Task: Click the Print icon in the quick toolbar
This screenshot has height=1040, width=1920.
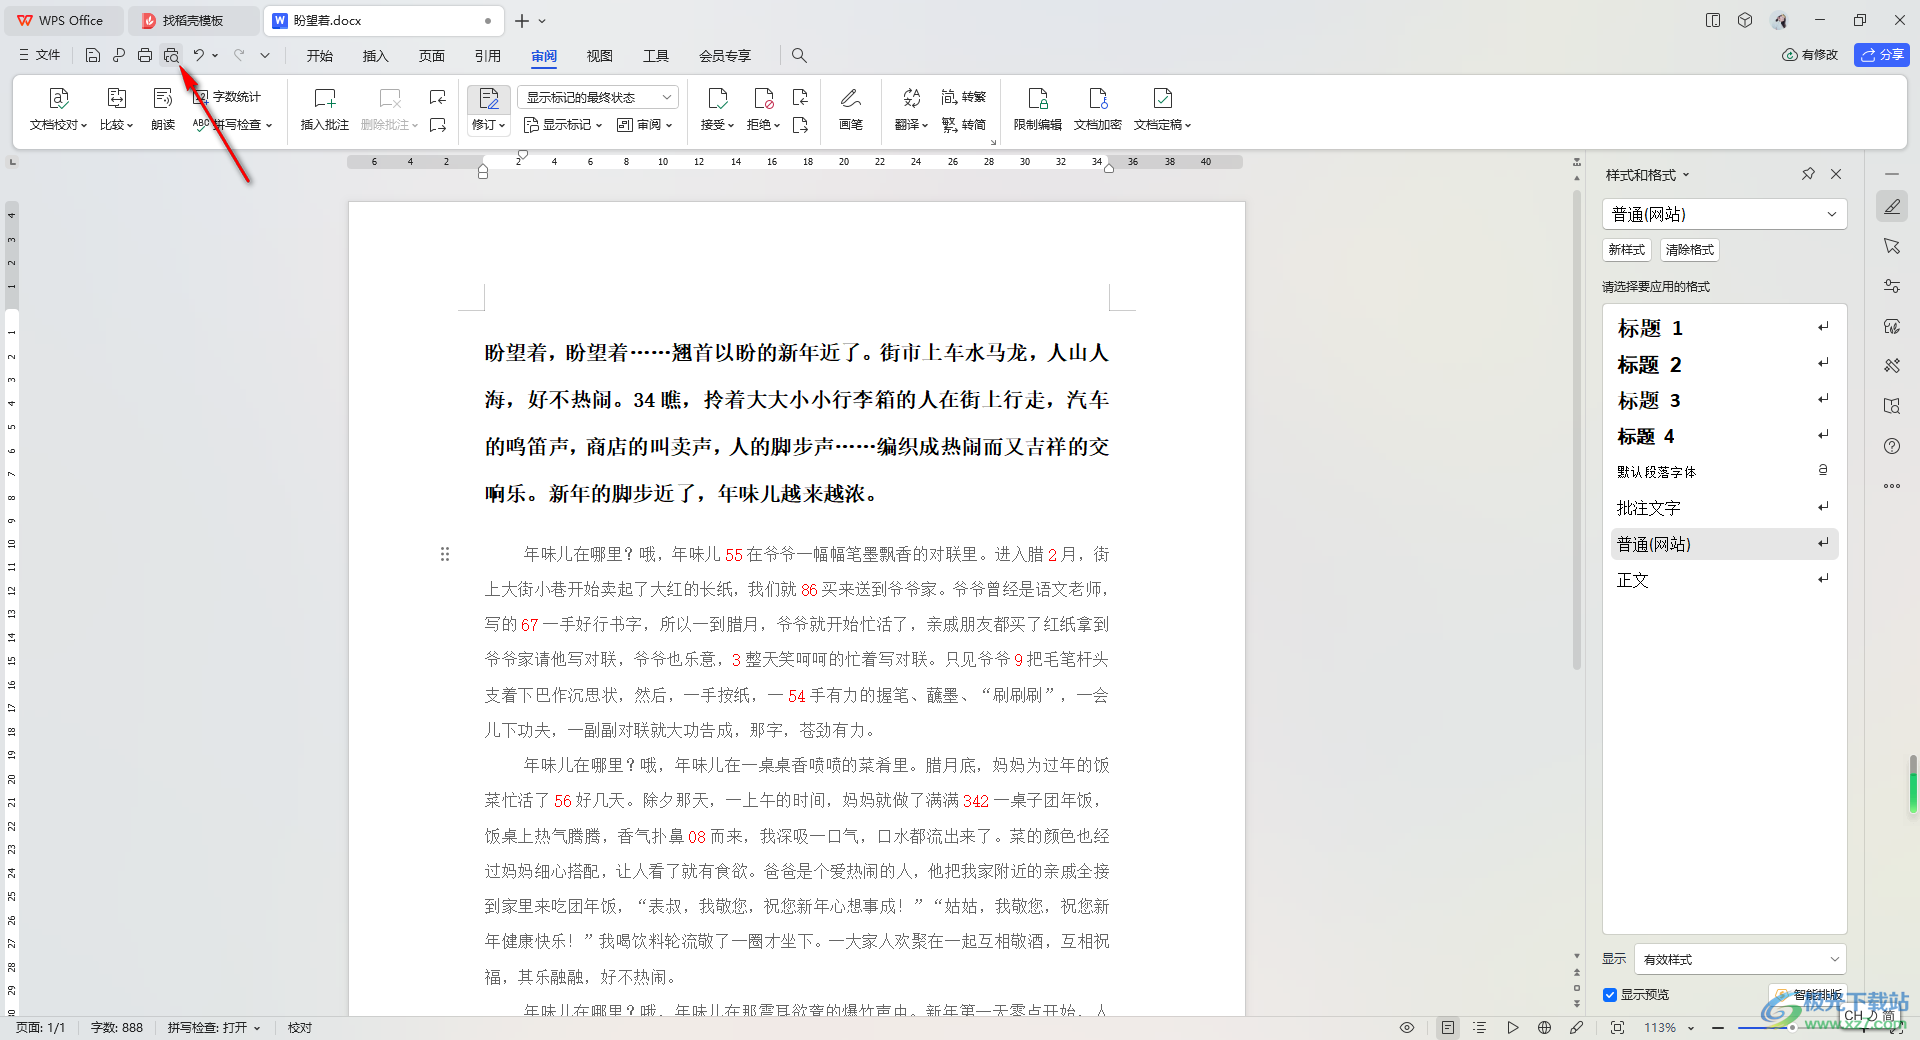Action: coord(145,56)
